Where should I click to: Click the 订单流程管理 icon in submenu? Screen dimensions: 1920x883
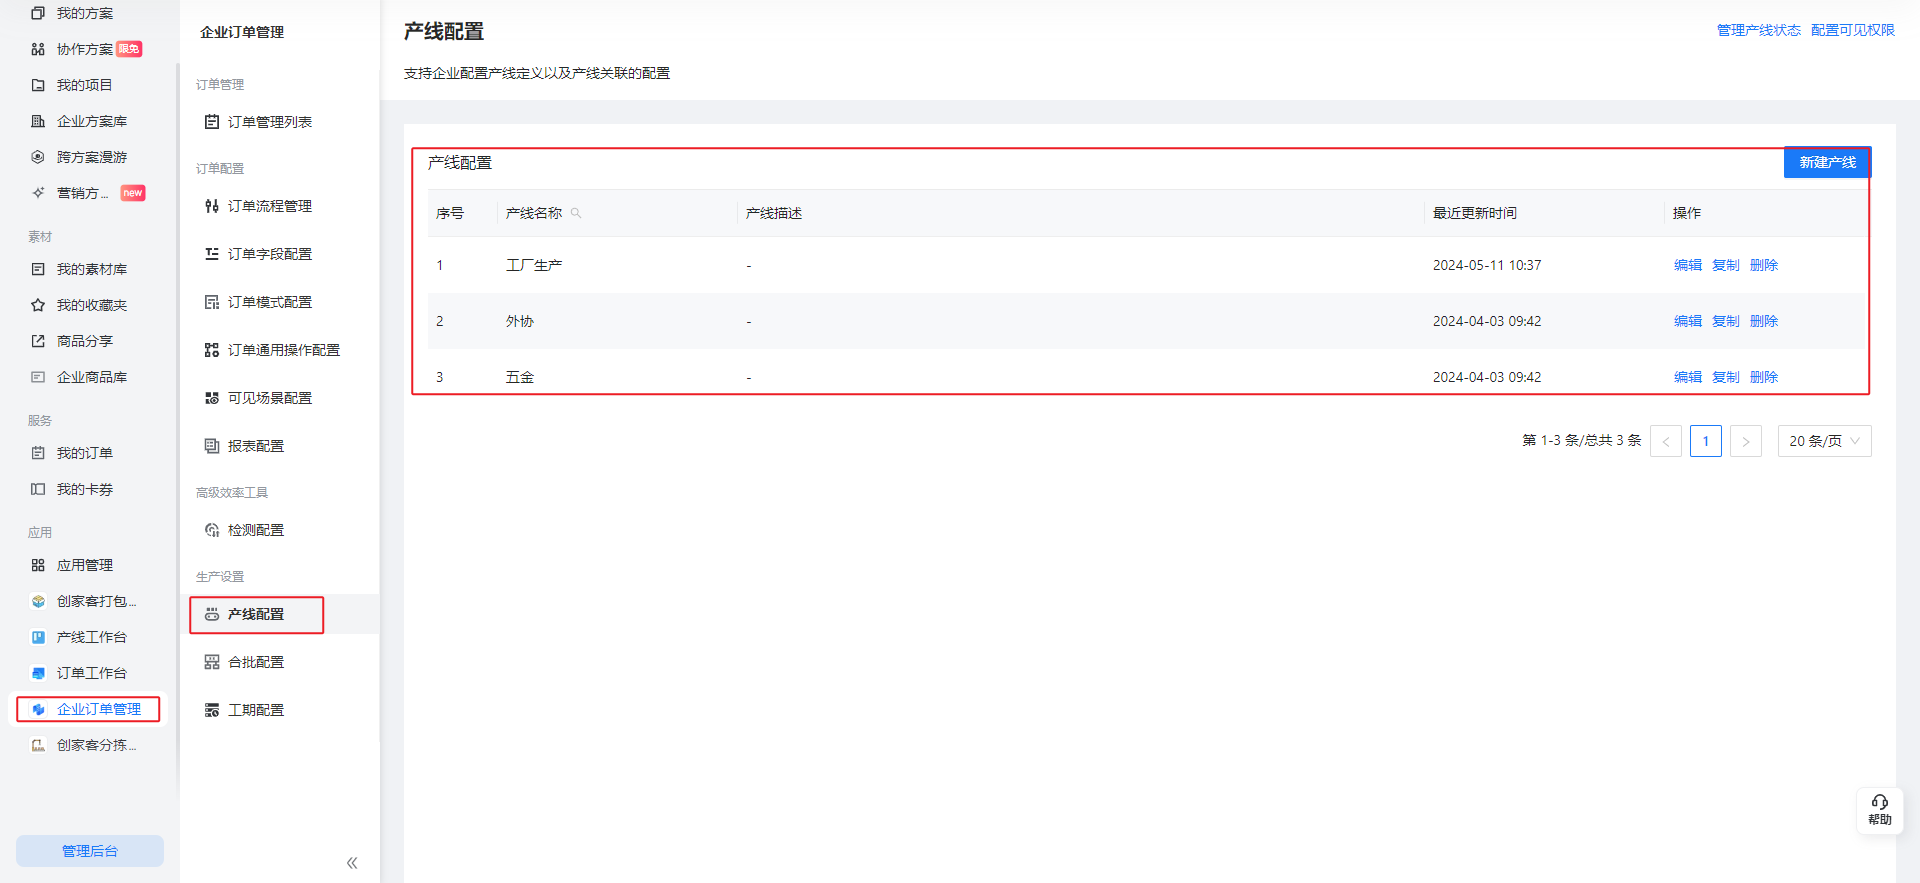pos(212,206)
